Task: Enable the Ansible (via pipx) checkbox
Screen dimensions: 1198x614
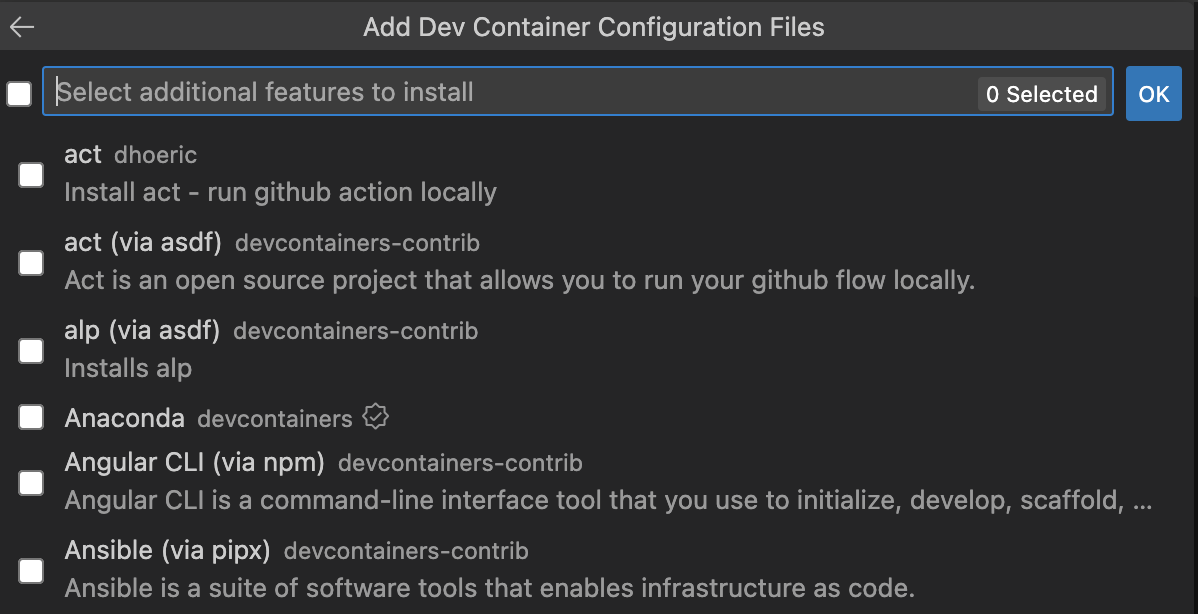Action: (31, 571)
